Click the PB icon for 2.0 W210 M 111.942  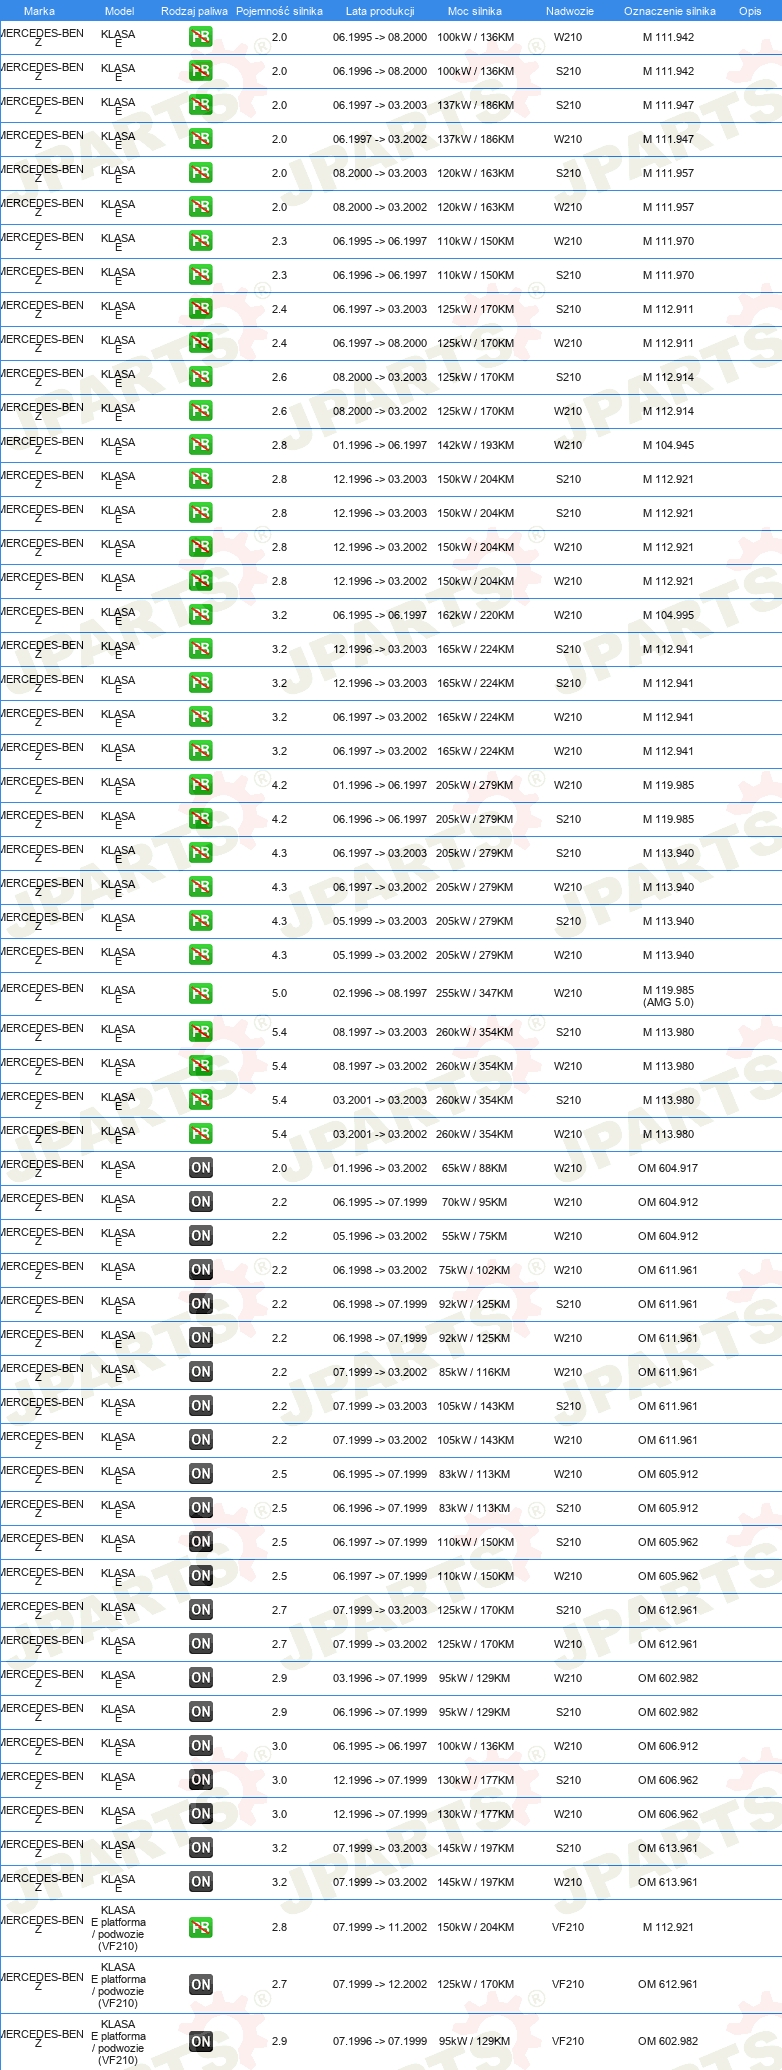click(201, 37)
